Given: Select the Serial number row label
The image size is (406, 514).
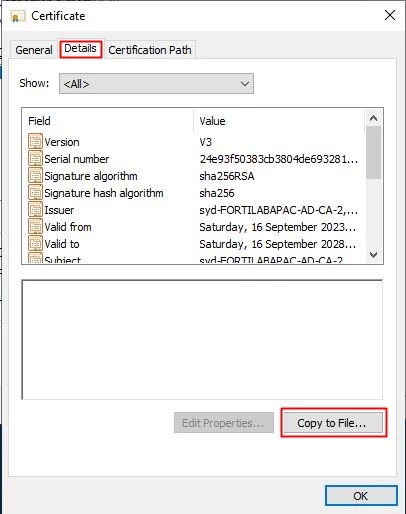Looking at the screenshot, I should 77,159.
